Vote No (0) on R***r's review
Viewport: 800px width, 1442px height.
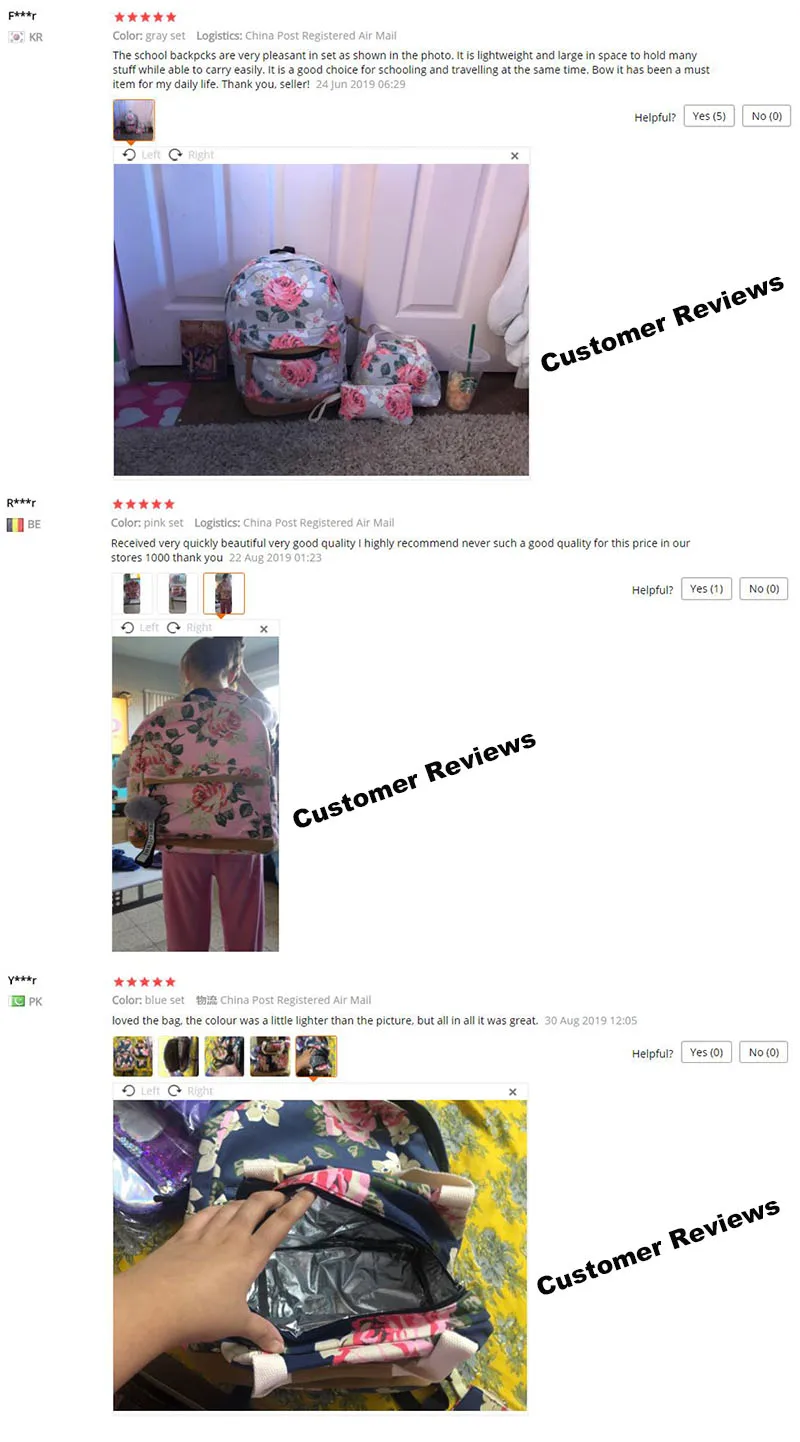(x=764, y=589)
